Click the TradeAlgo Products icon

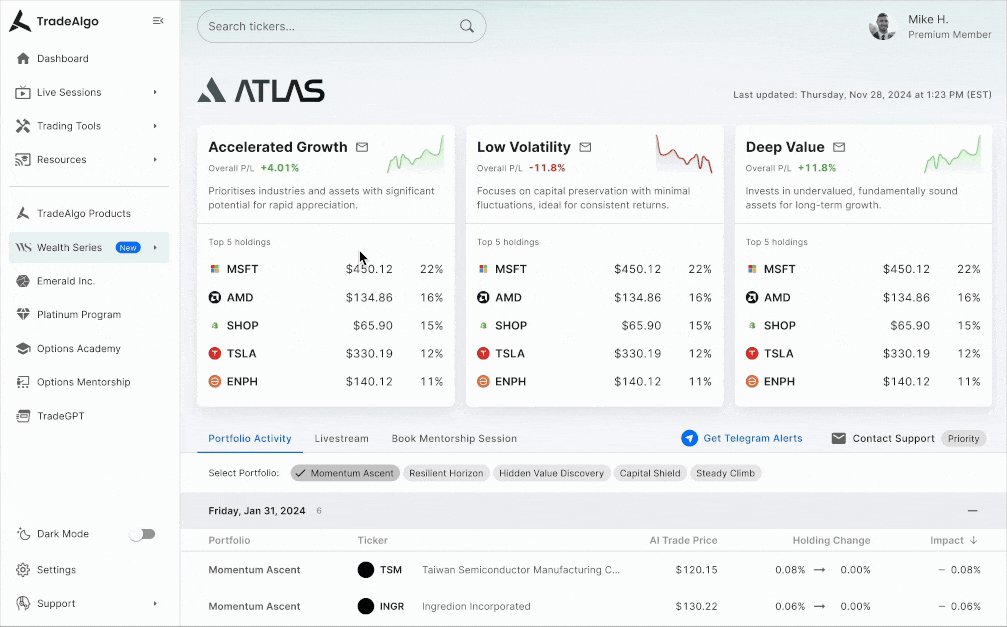(x=23, y=213)
